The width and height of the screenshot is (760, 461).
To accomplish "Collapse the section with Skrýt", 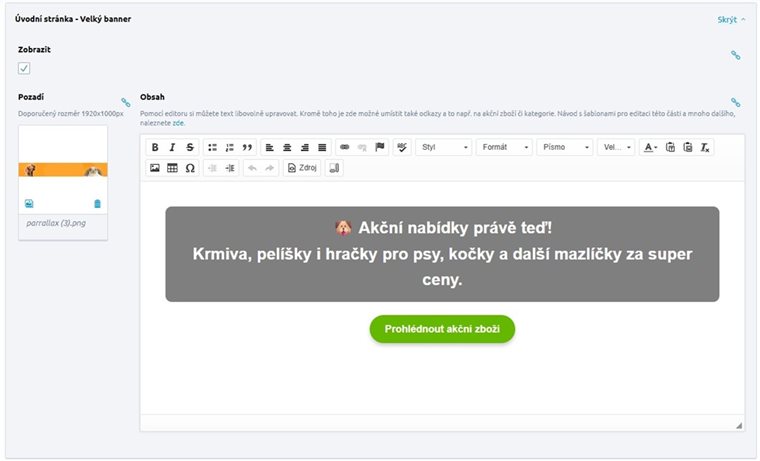I will (x=731, y=19).
